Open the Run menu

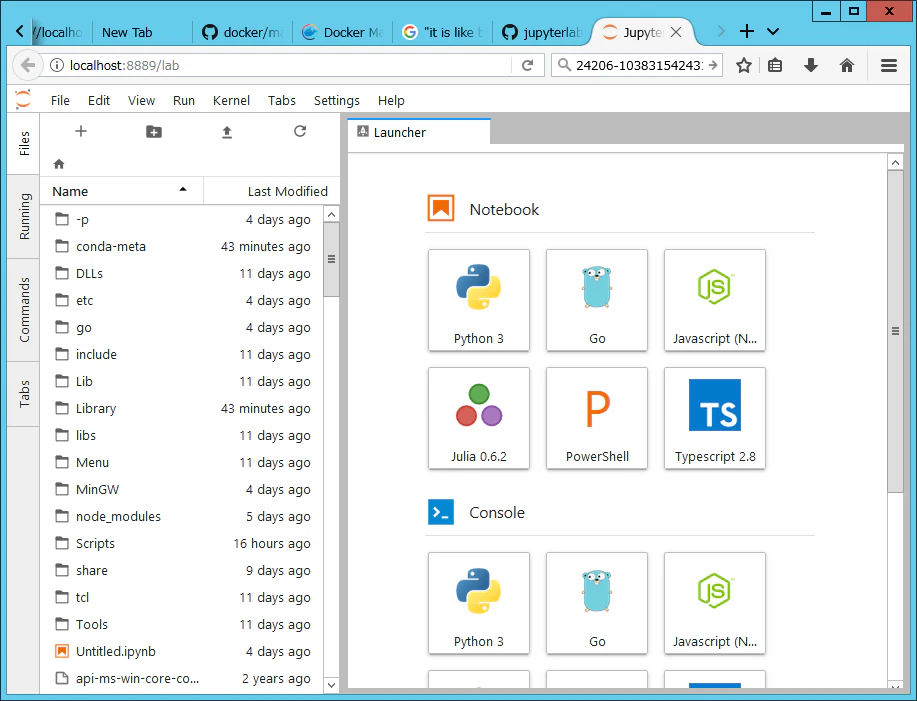pyautogui.click(x=184, y=101)
